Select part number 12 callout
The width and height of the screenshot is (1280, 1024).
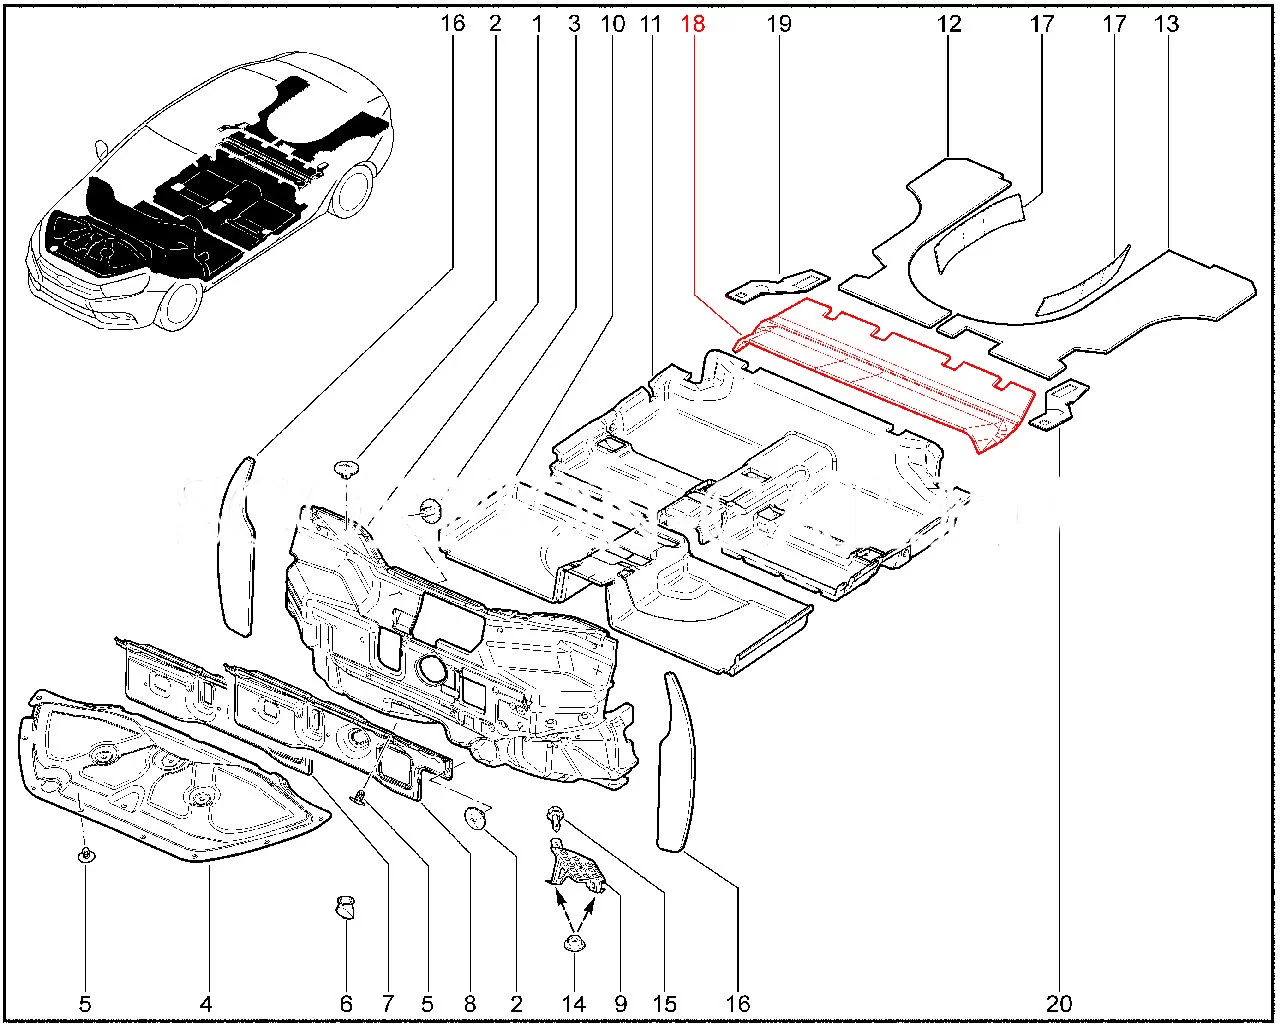(949, 24)
